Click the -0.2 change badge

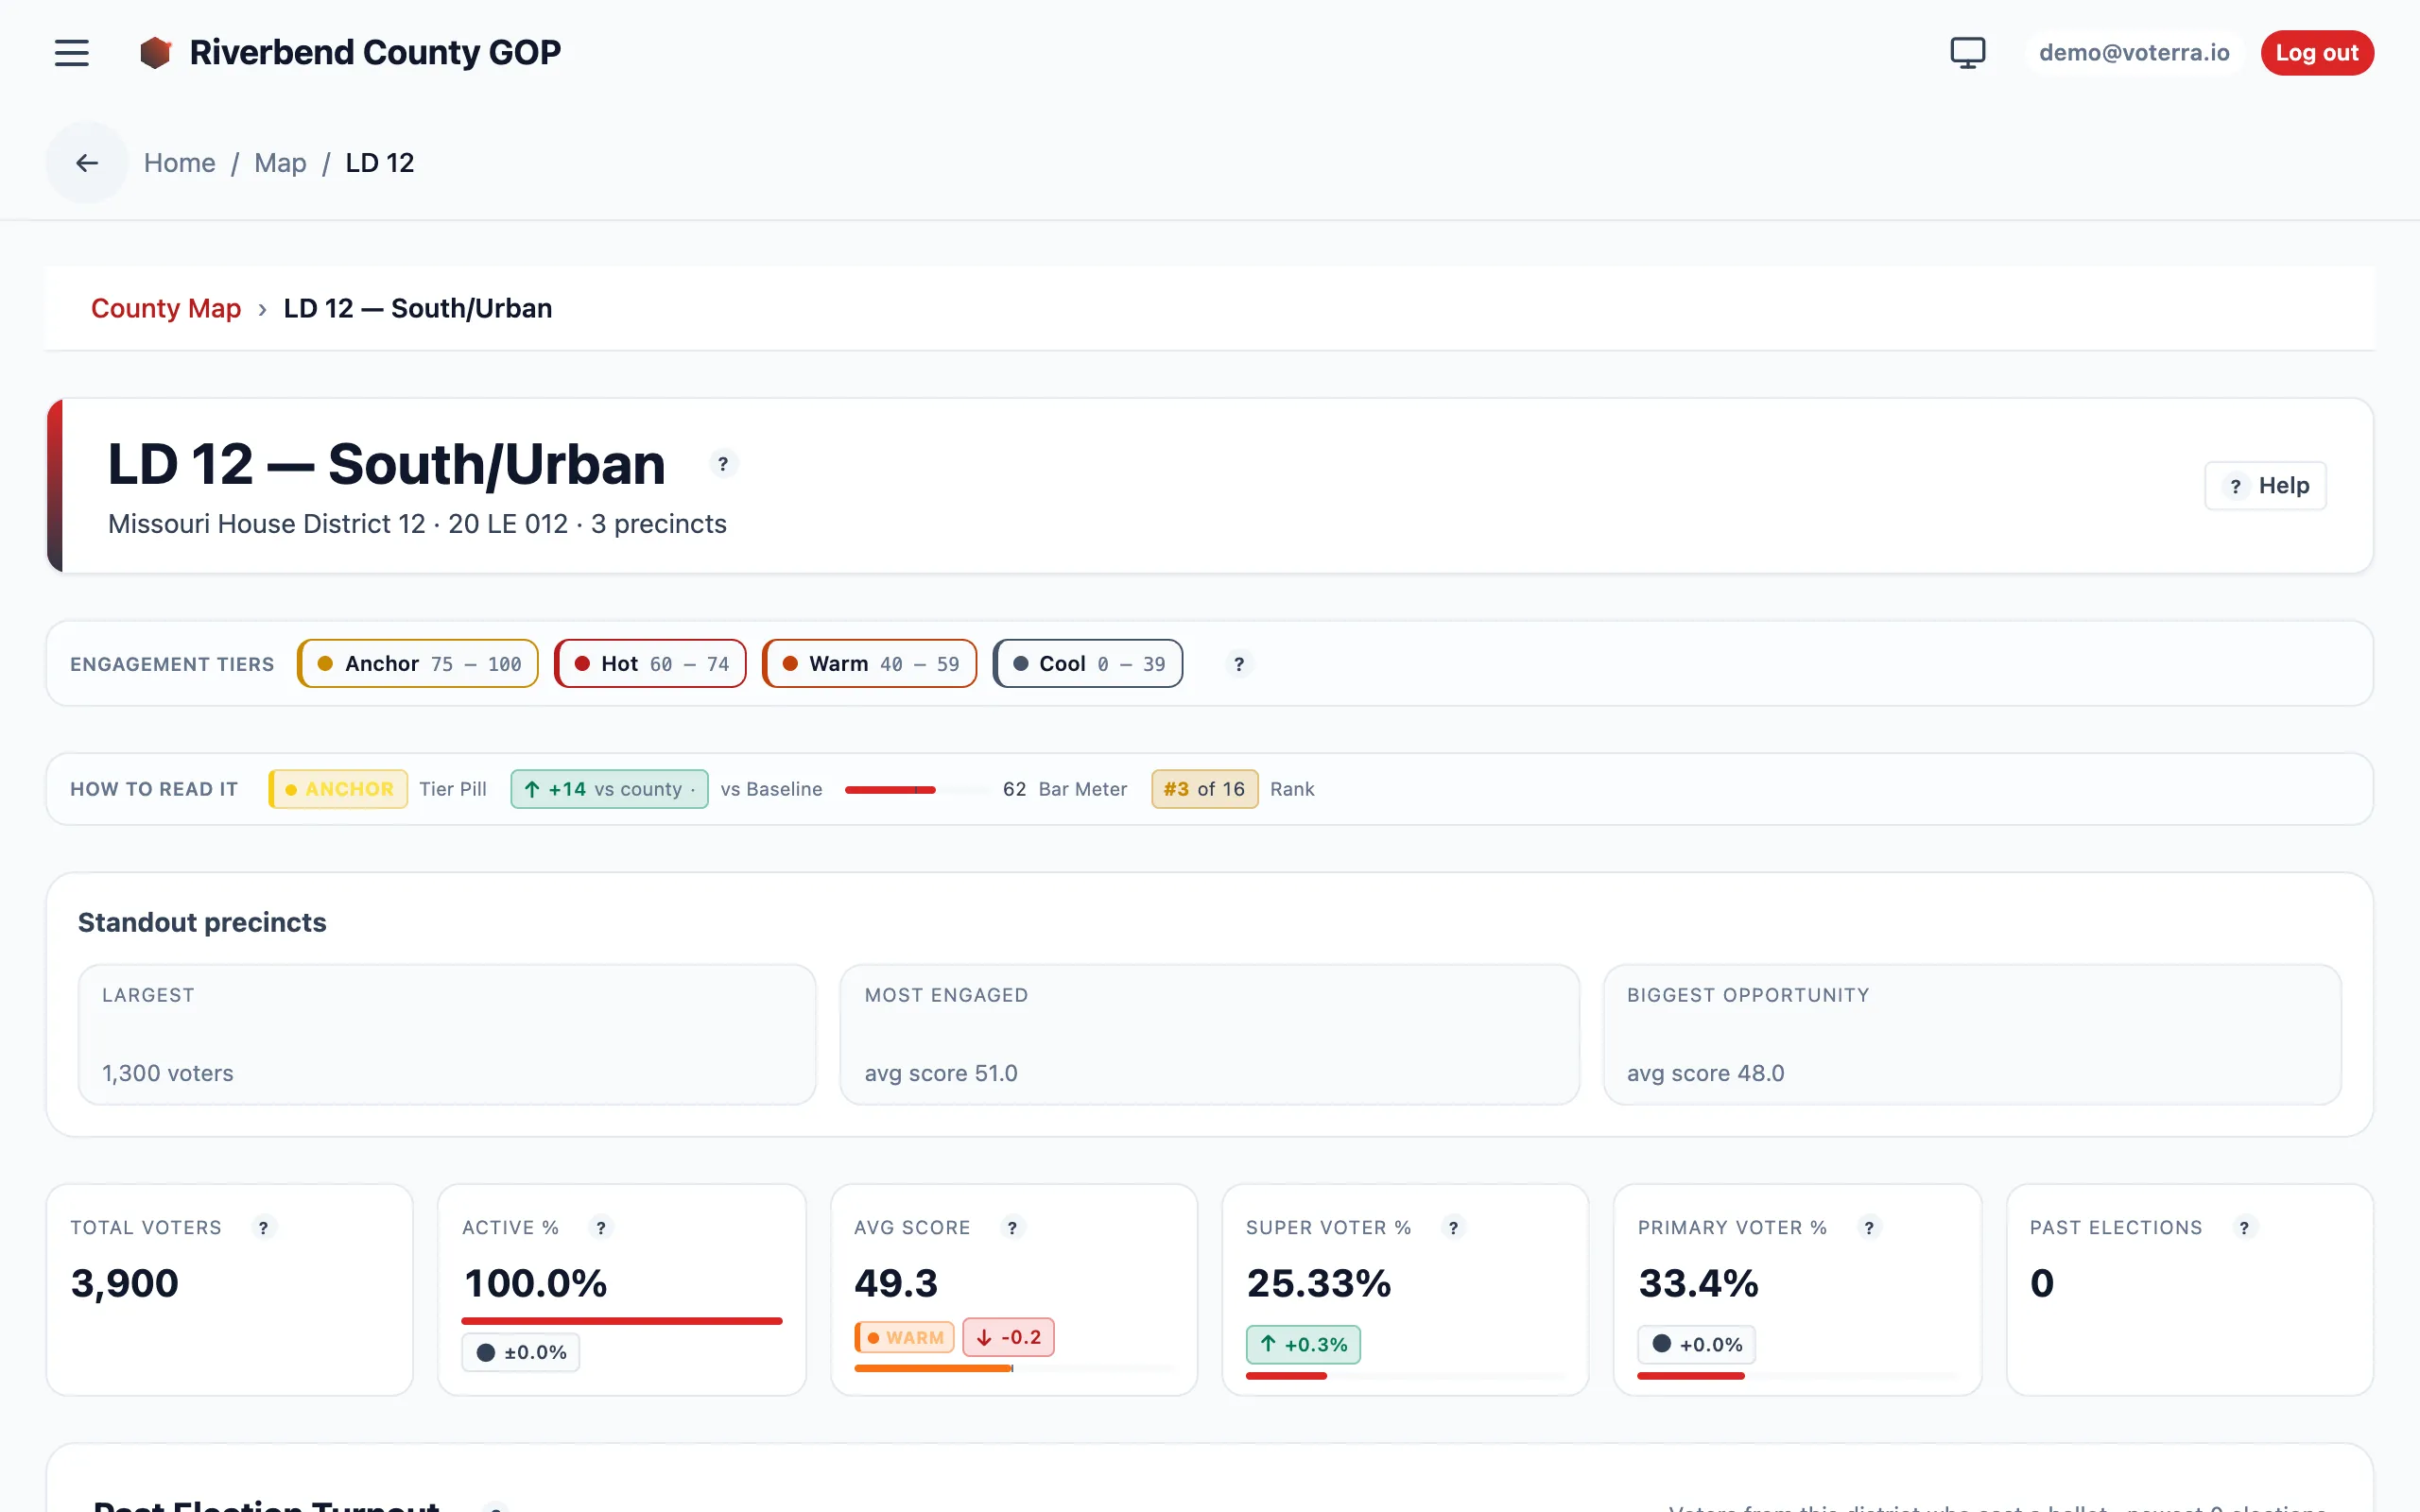coord(1008,1337)
